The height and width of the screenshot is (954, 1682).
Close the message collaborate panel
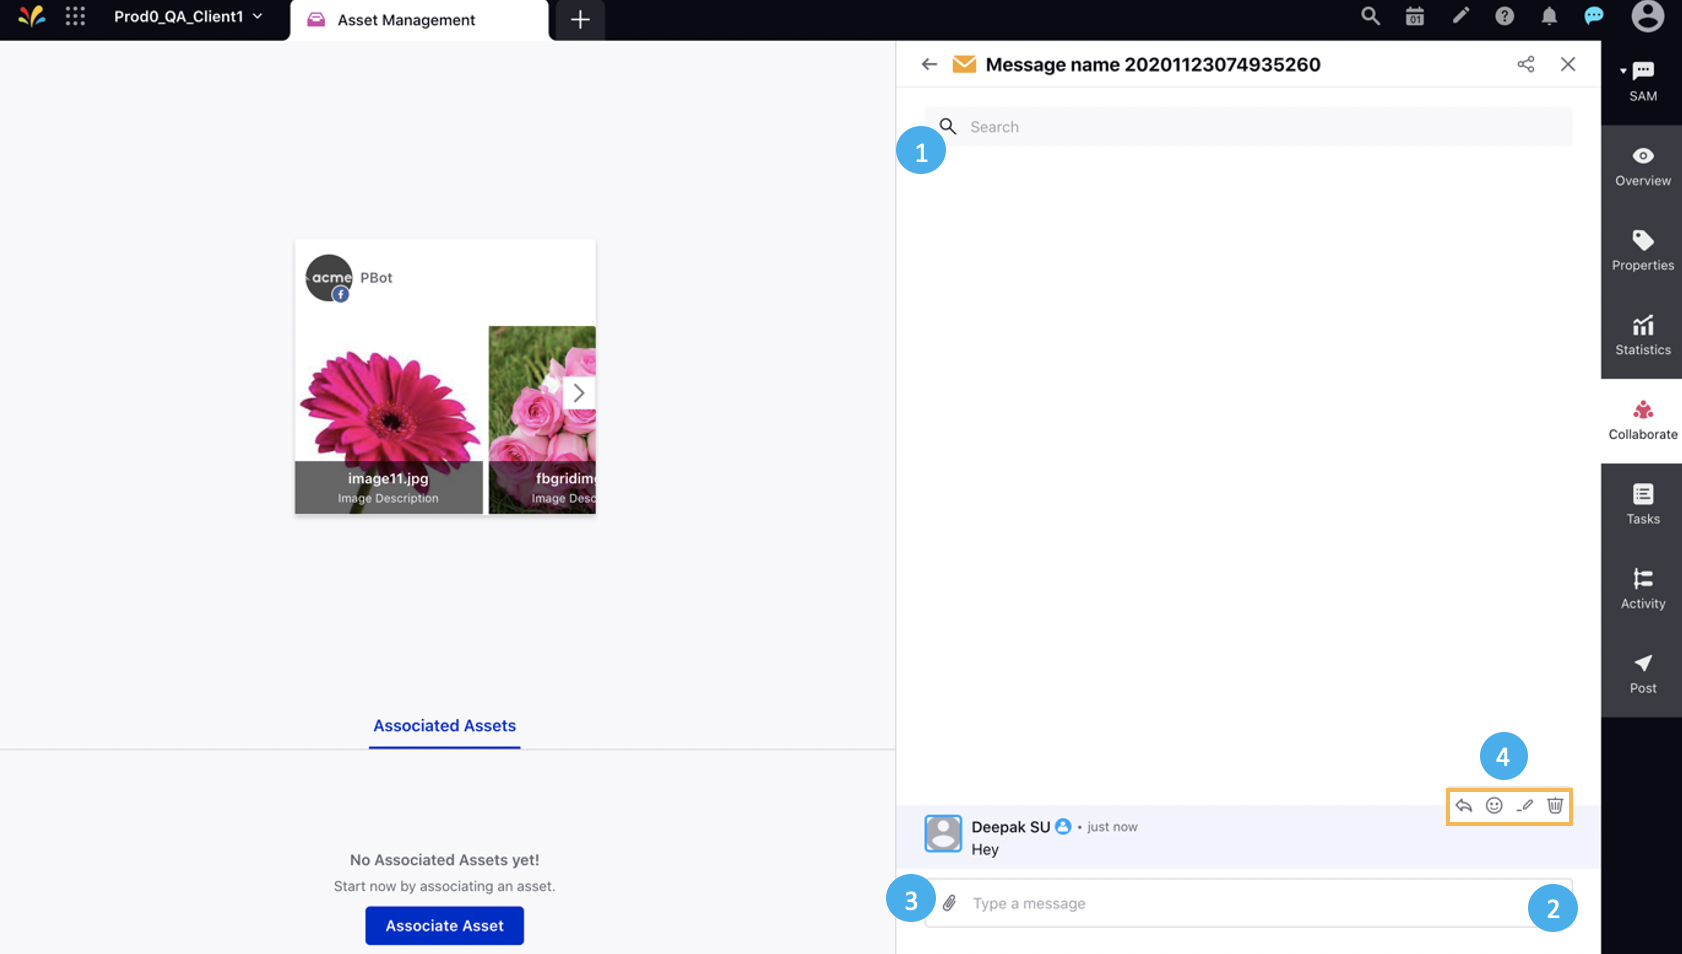pyautogui.click(x=1568, y=64)
